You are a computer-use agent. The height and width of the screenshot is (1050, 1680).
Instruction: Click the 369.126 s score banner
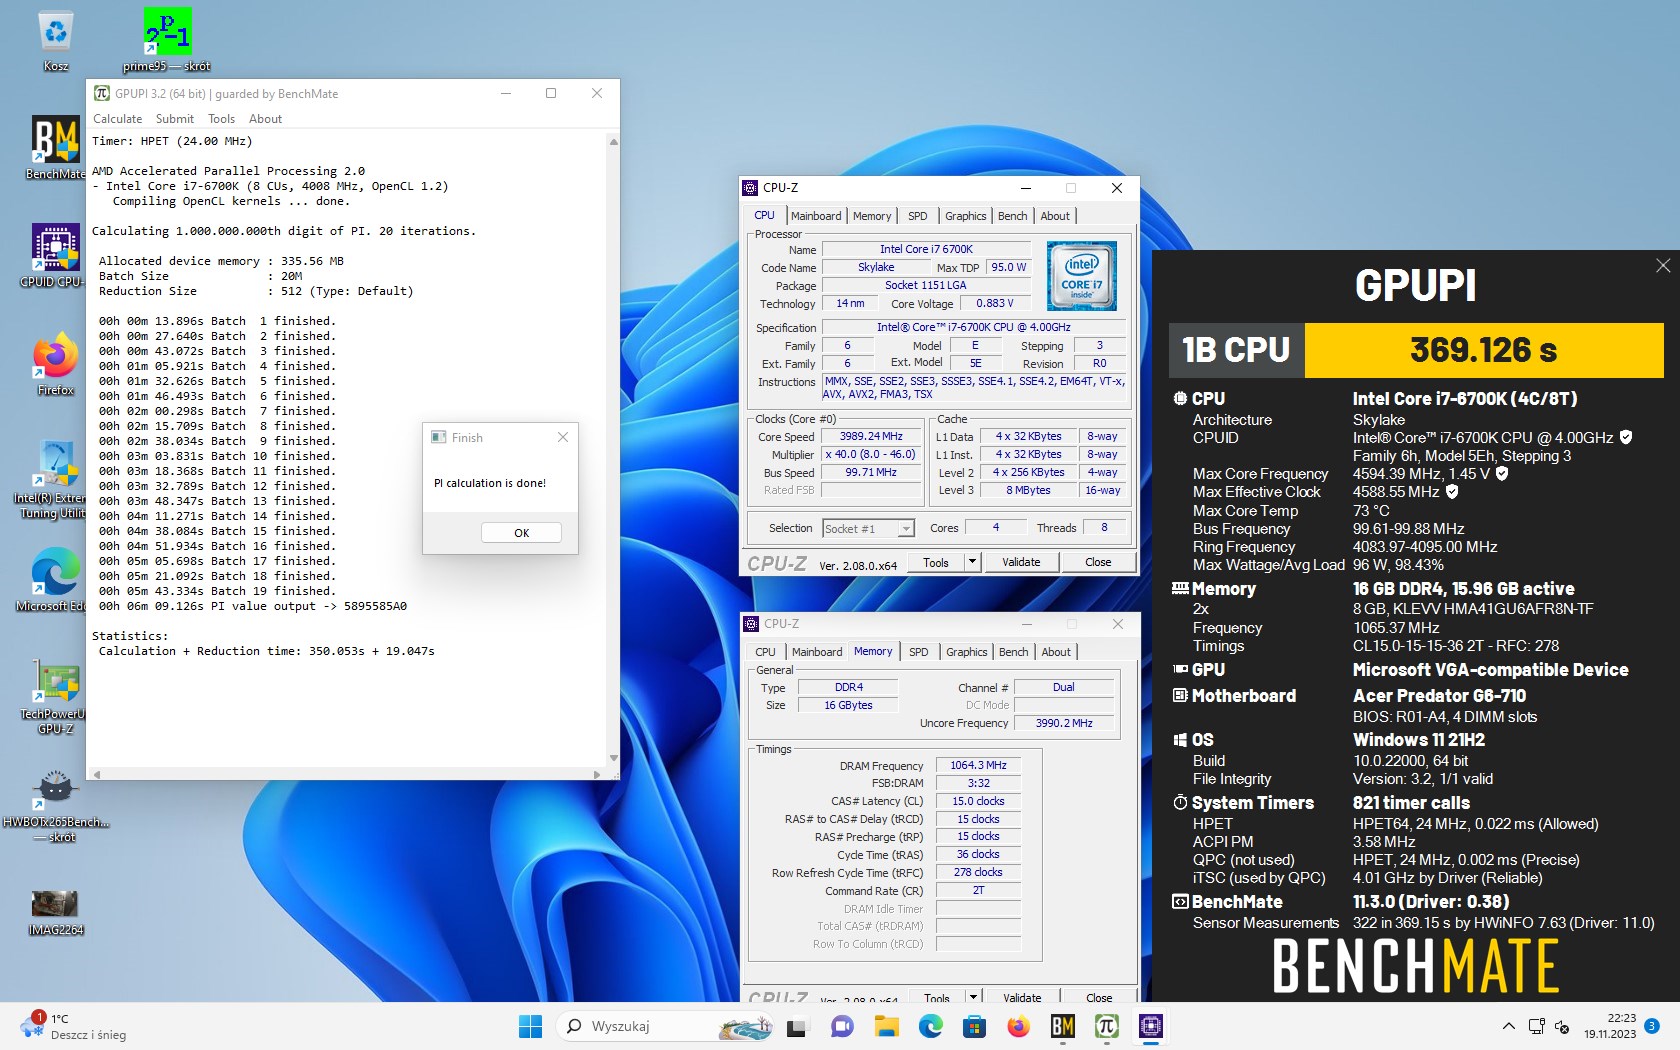1484,350
